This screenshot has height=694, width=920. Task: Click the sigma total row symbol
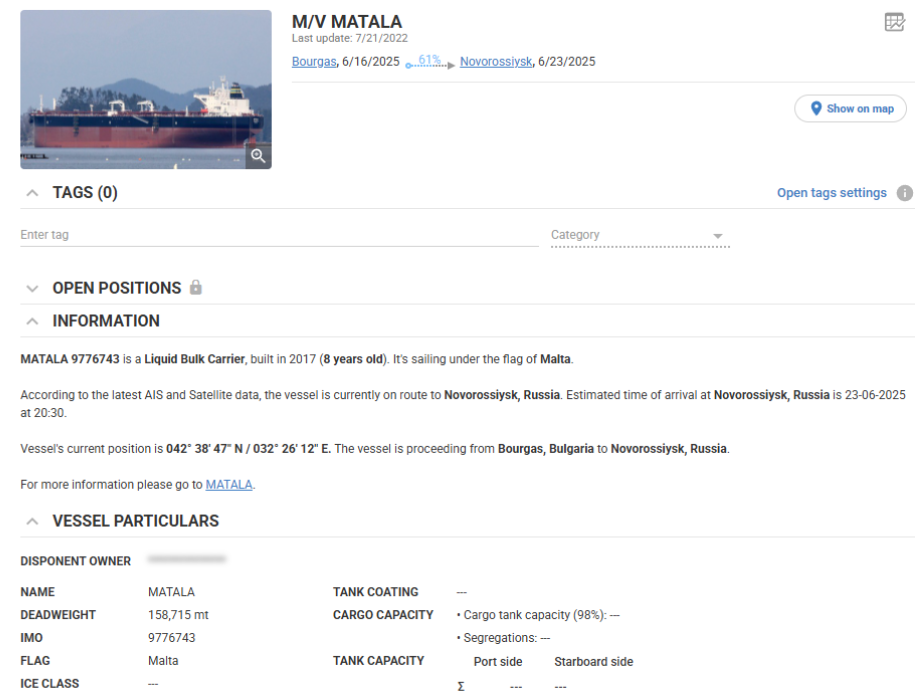(461, 686)
